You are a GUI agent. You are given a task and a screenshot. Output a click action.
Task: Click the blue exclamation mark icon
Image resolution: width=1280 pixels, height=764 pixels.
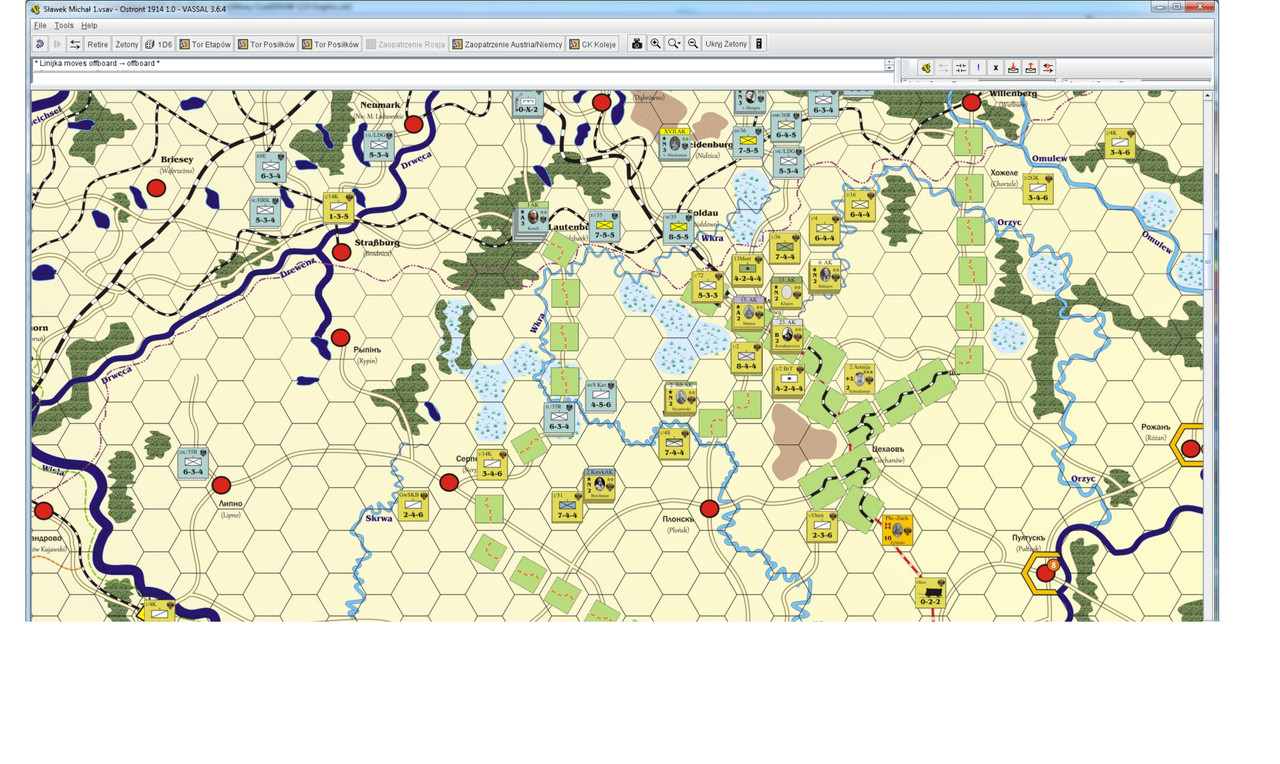click(978, 68)
